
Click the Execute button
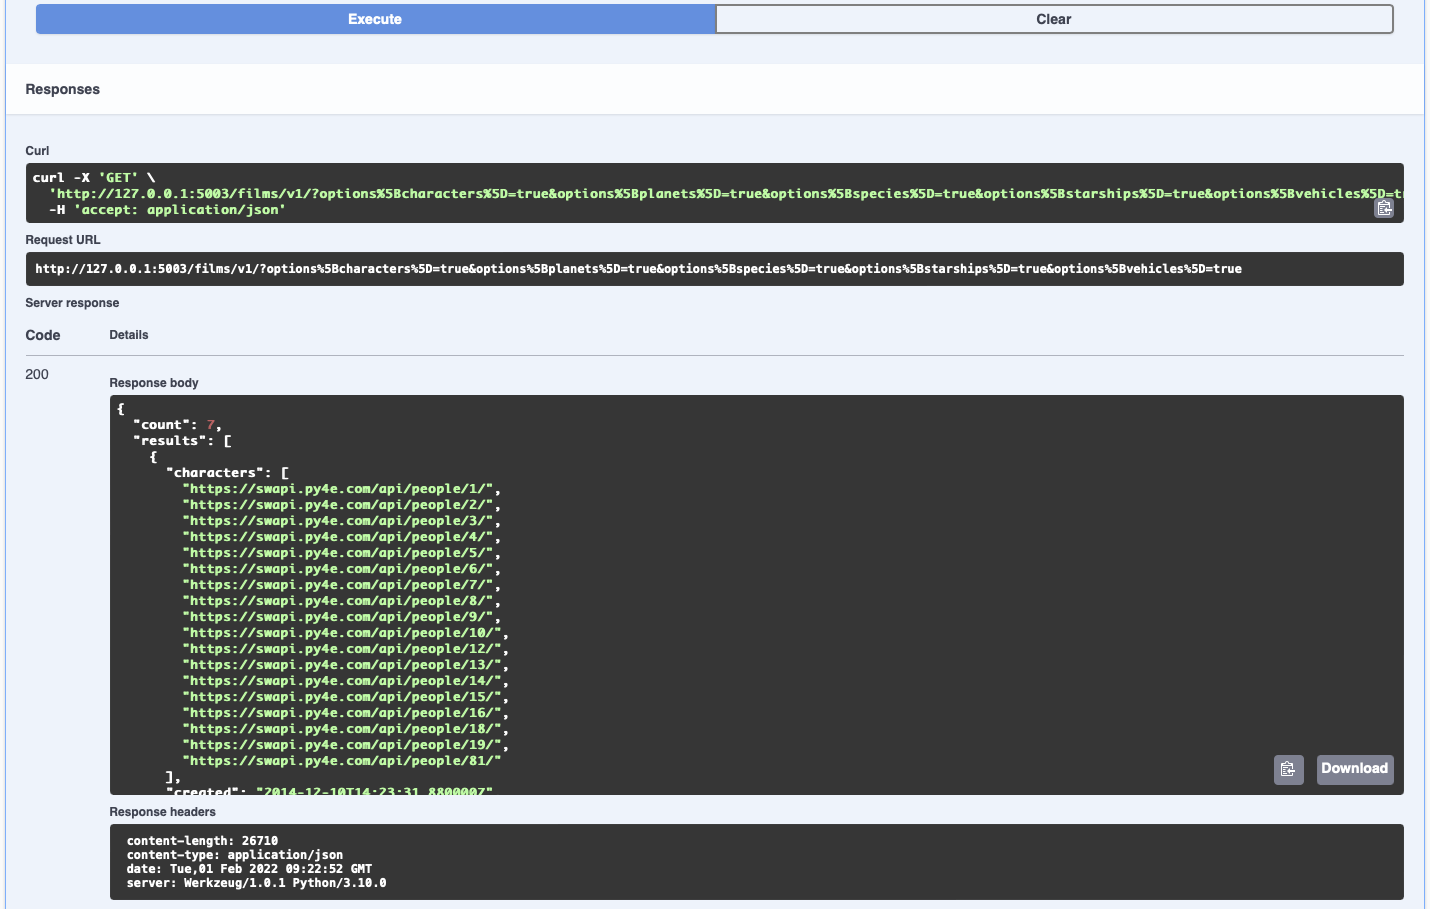(x=375, y=19)
